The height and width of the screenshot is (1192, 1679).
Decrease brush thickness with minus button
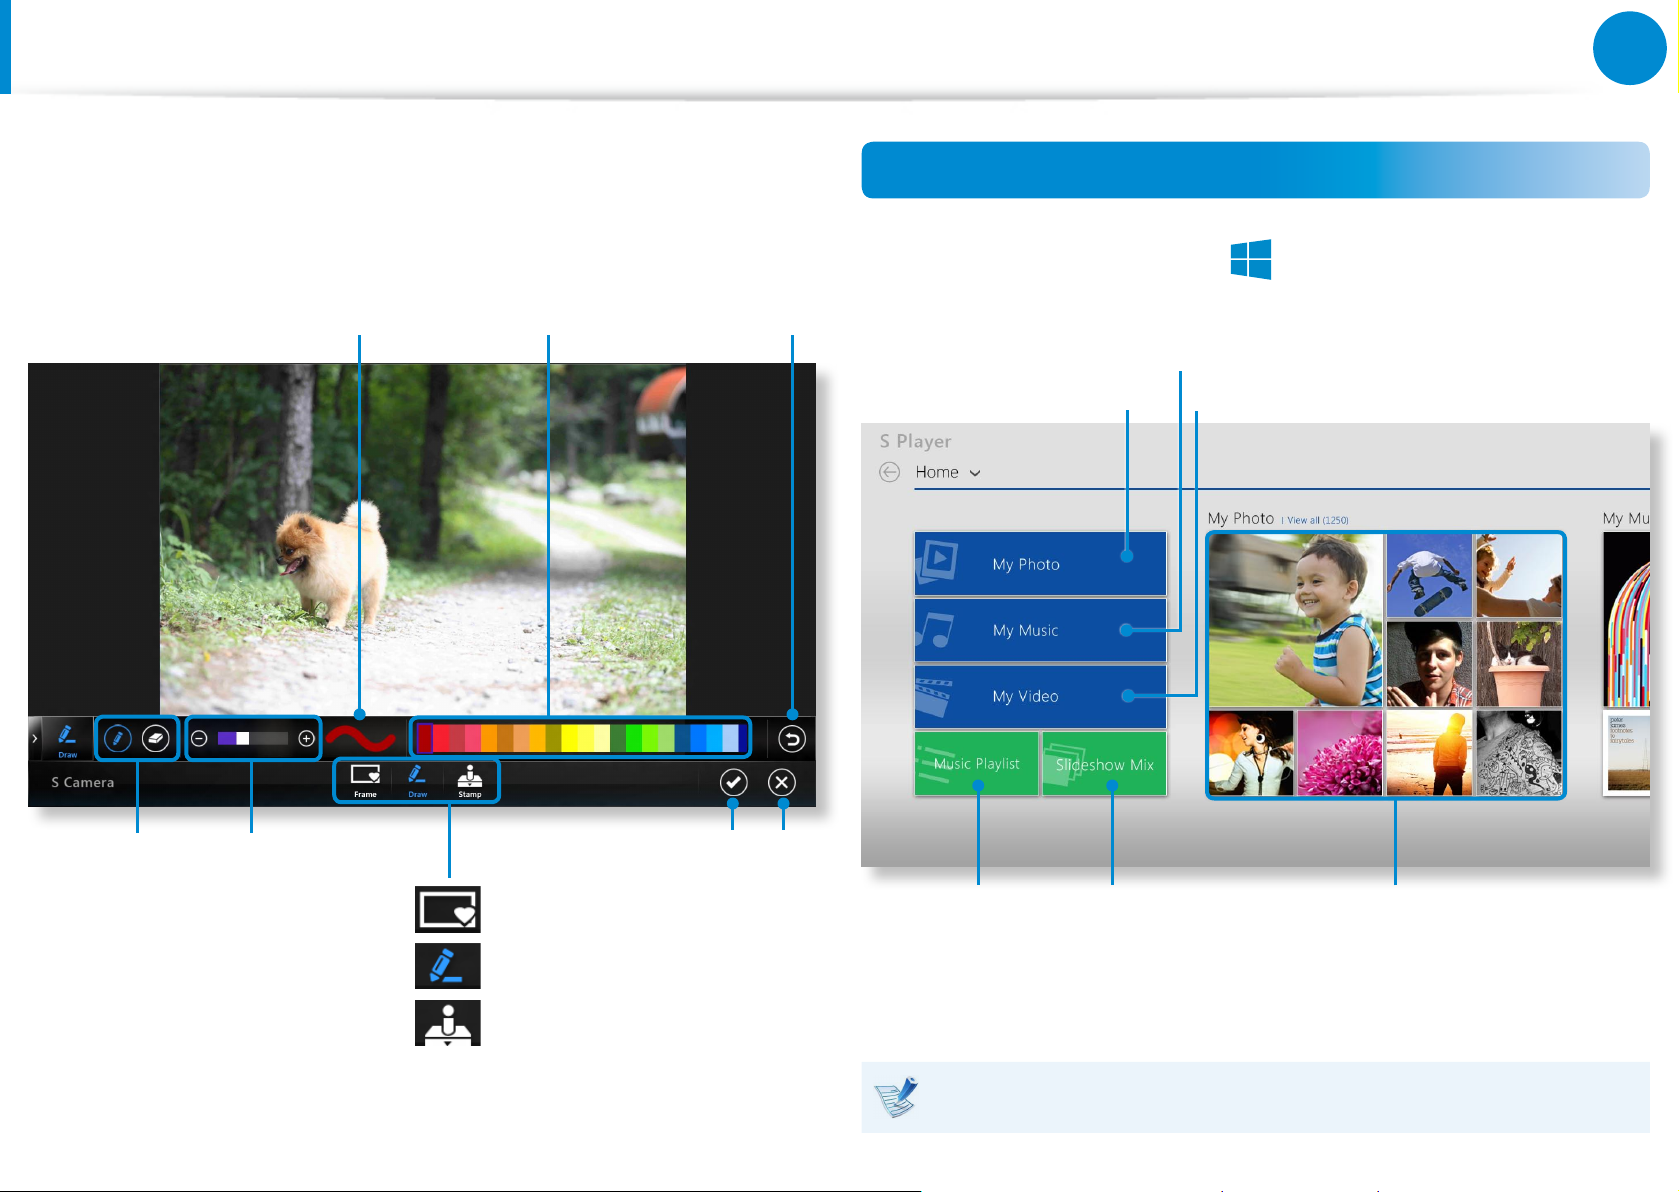199,739
